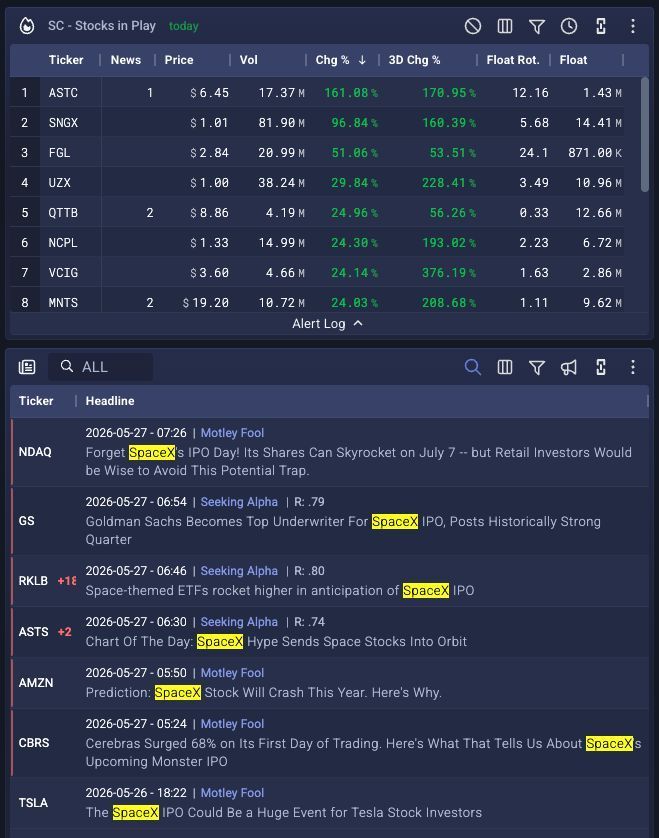Select the VCIG ticker row
The width and height of the screenshot is (659, 838).
63,273
